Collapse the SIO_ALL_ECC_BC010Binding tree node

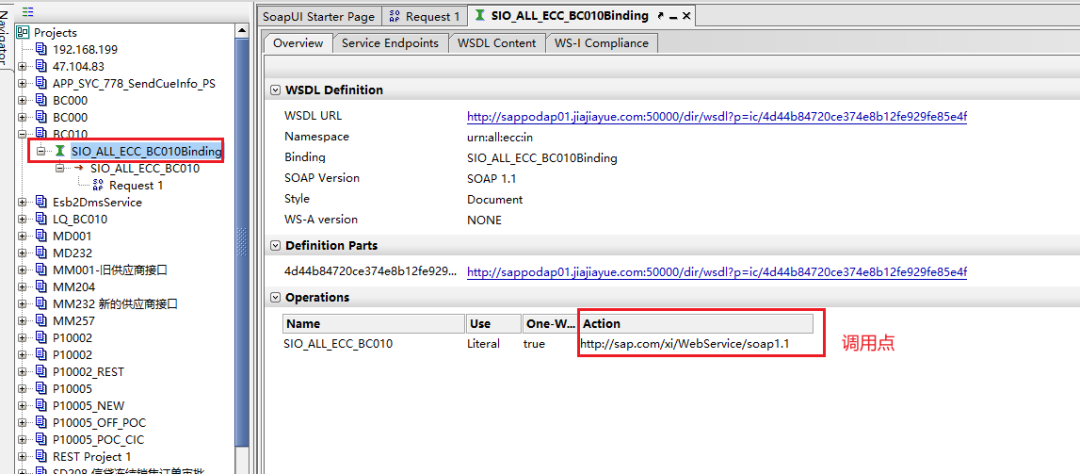pyautogui.click(x=41, y=151)
